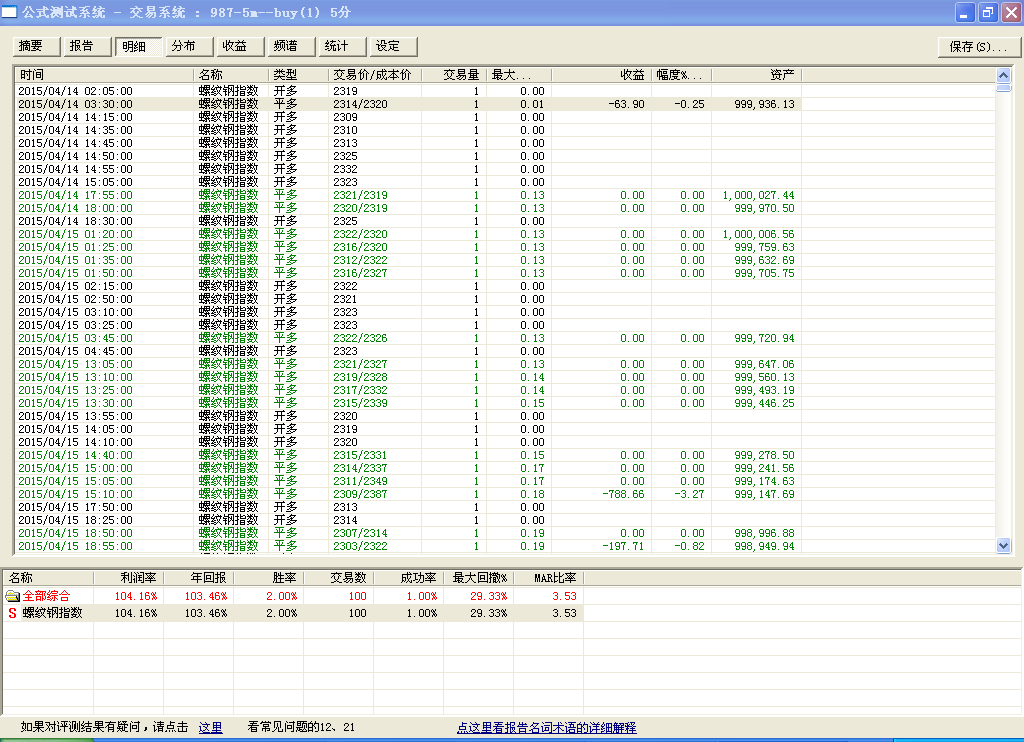Click the 胜率 column header
The height and width of the screenshot is (742, 1024).
pos(268,577)
